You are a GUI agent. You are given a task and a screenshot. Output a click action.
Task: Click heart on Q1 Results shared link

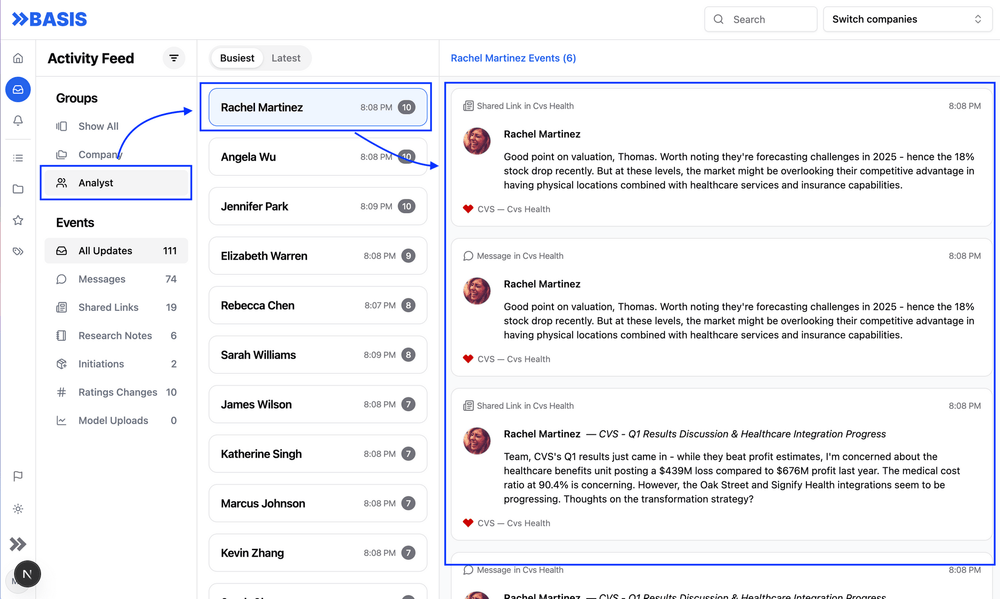pyautogui.click(x=468, y=522)
